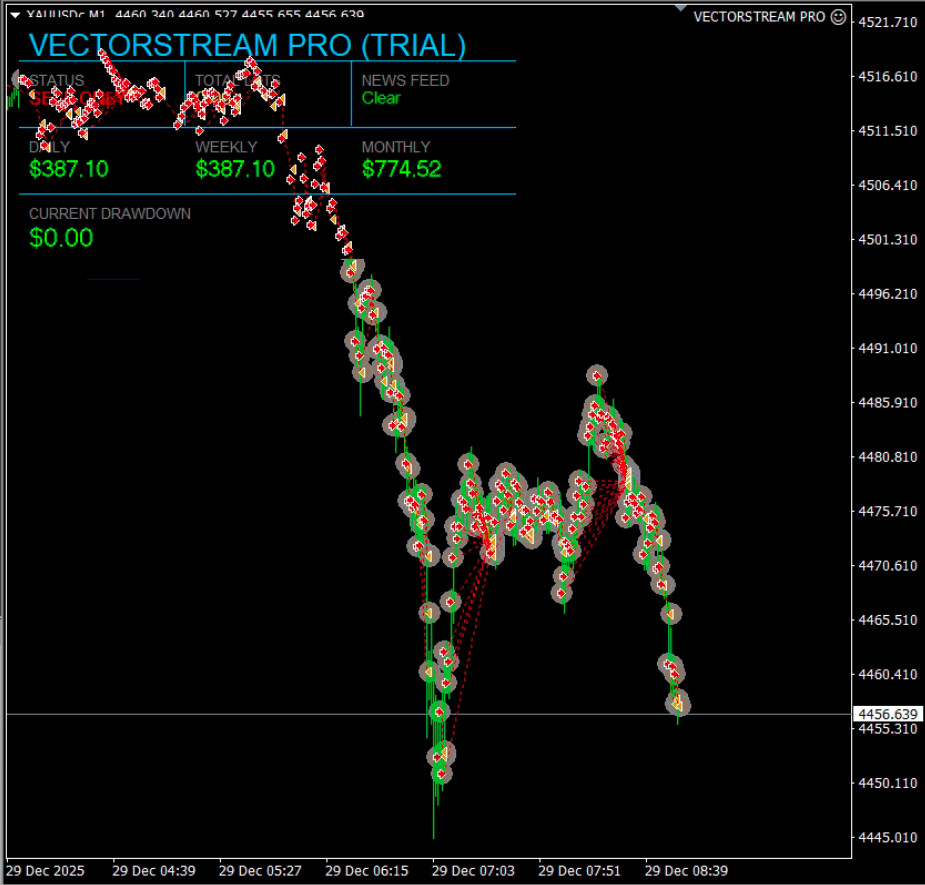The image size is (925, 885).
Task: Click the 4485.910 price scale label
Action: tap(888, 402)
